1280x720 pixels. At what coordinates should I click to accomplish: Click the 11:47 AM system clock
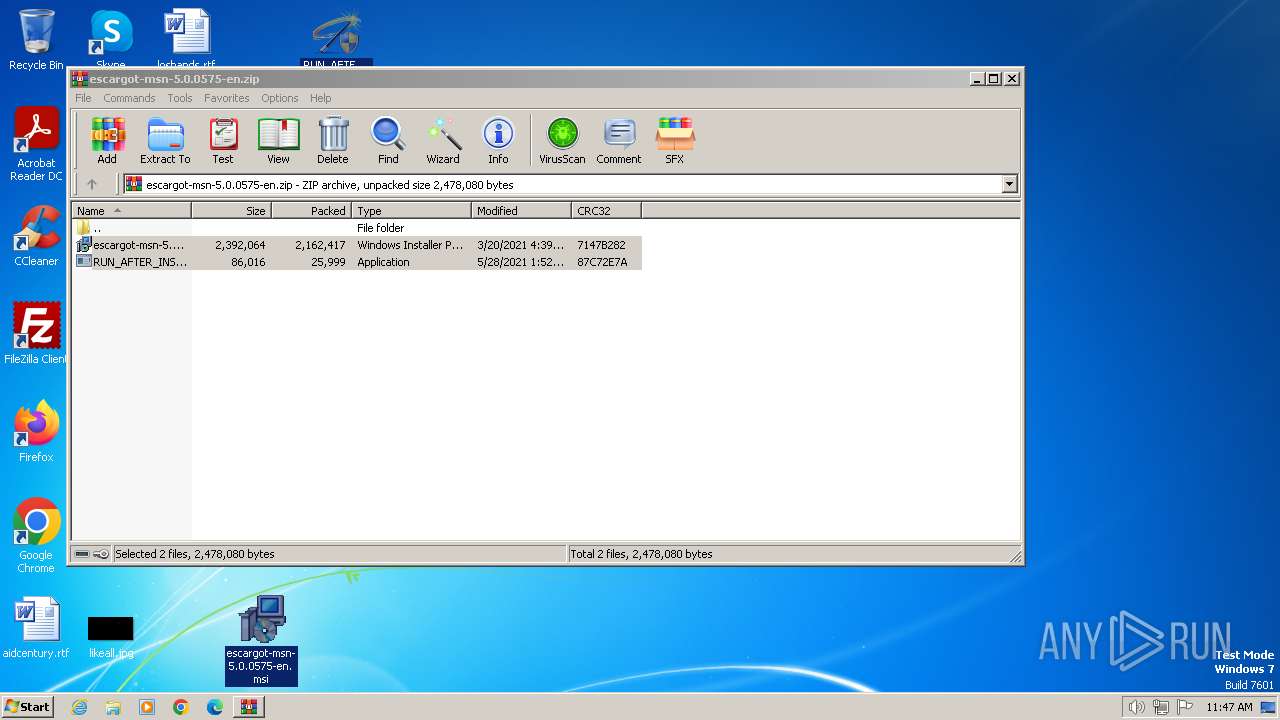tap(1229, 707)
